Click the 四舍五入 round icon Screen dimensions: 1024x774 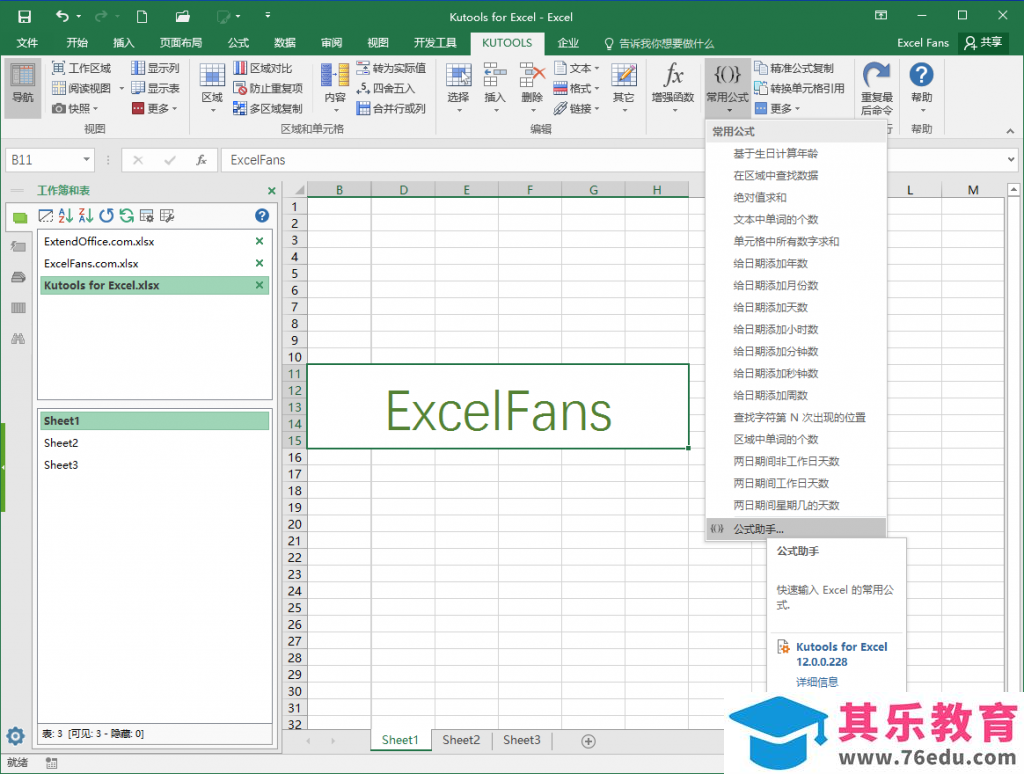click(363, 88)
